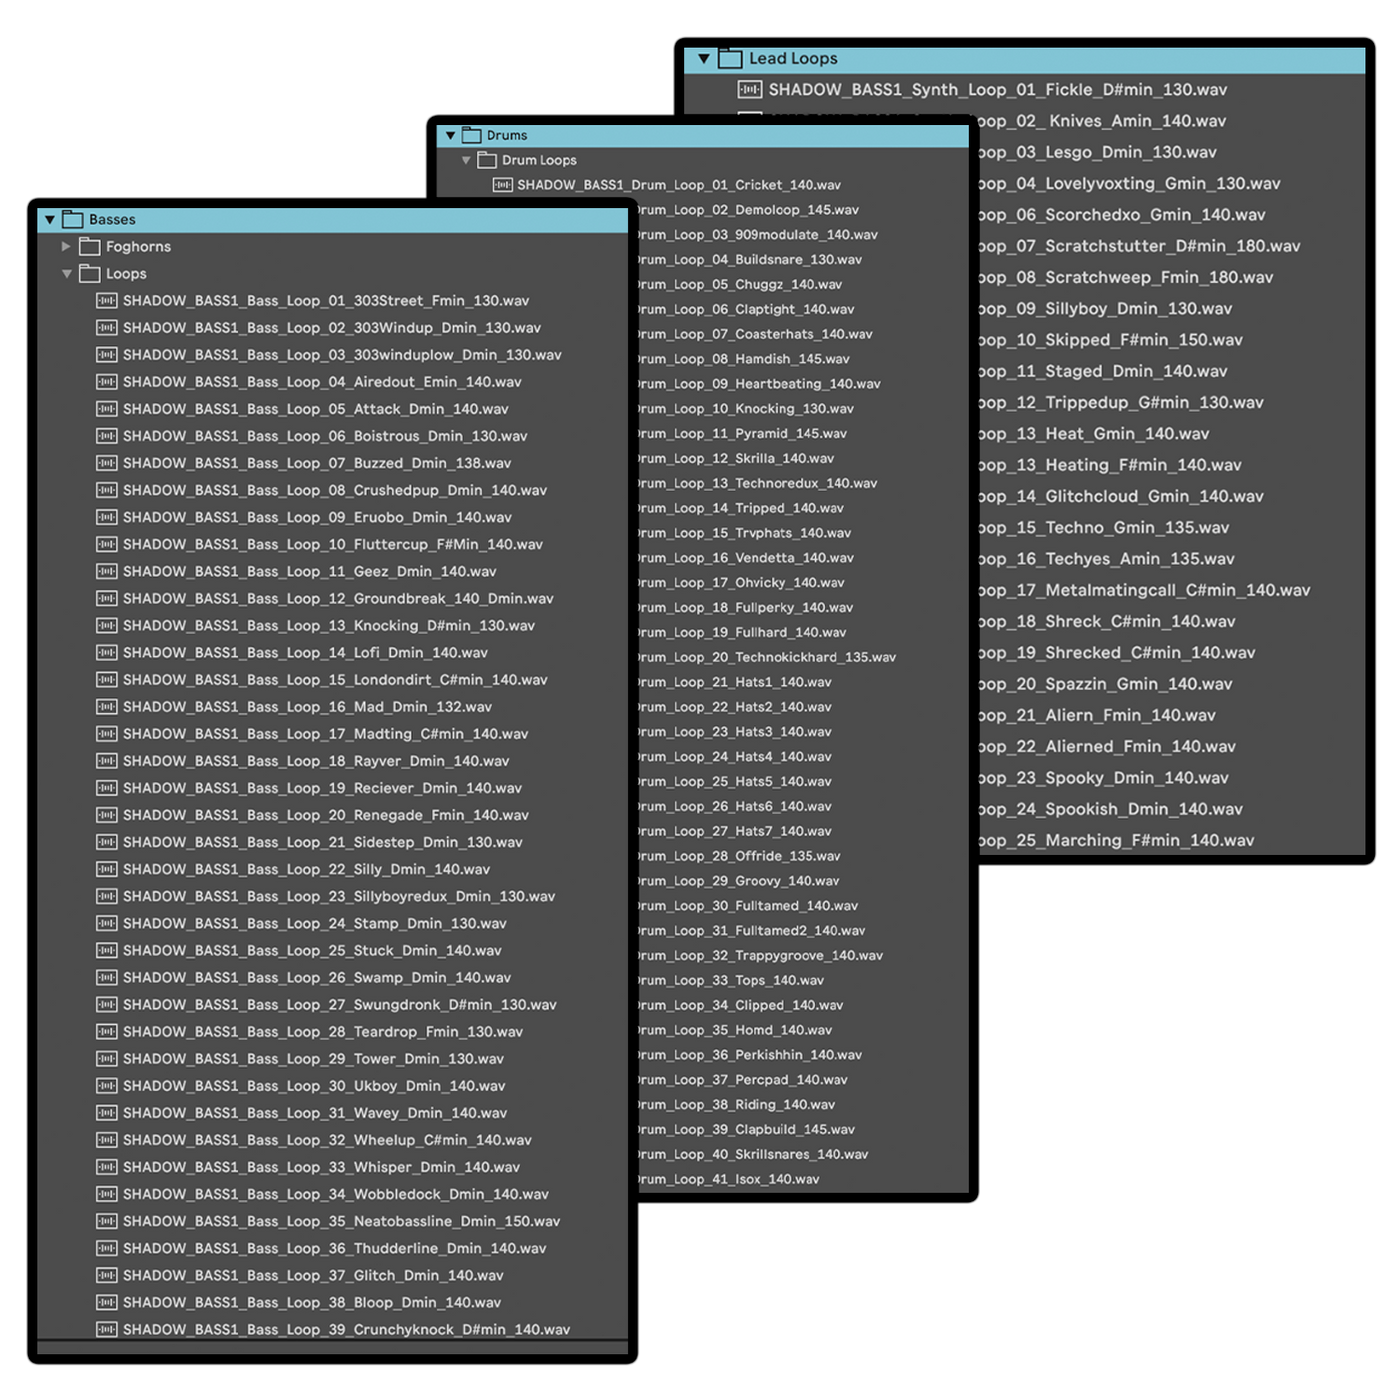The height and width of the screenshot is (1400, 1400).
Task: Collapse the Basses folder triangle
Action: (50, 220)
